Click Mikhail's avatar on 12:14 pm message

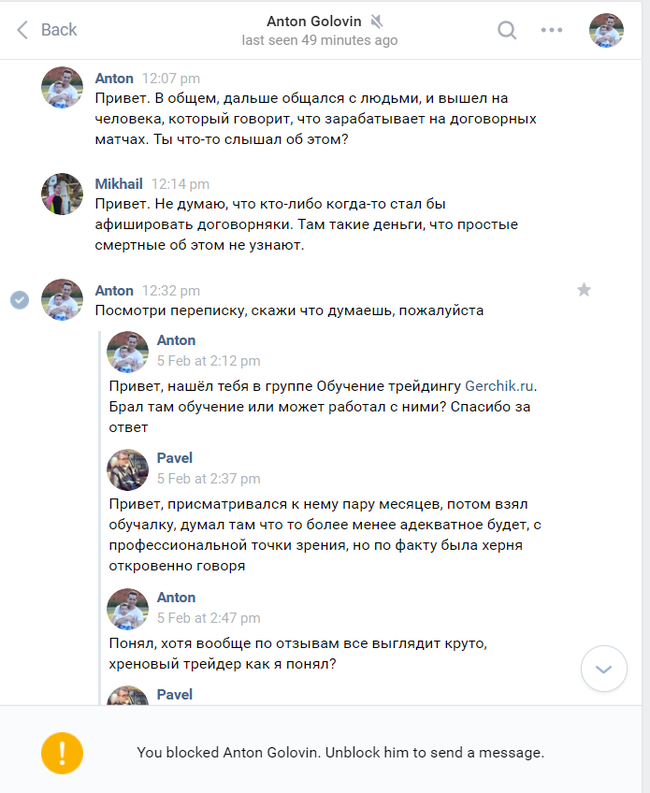[x=62, y=194]
